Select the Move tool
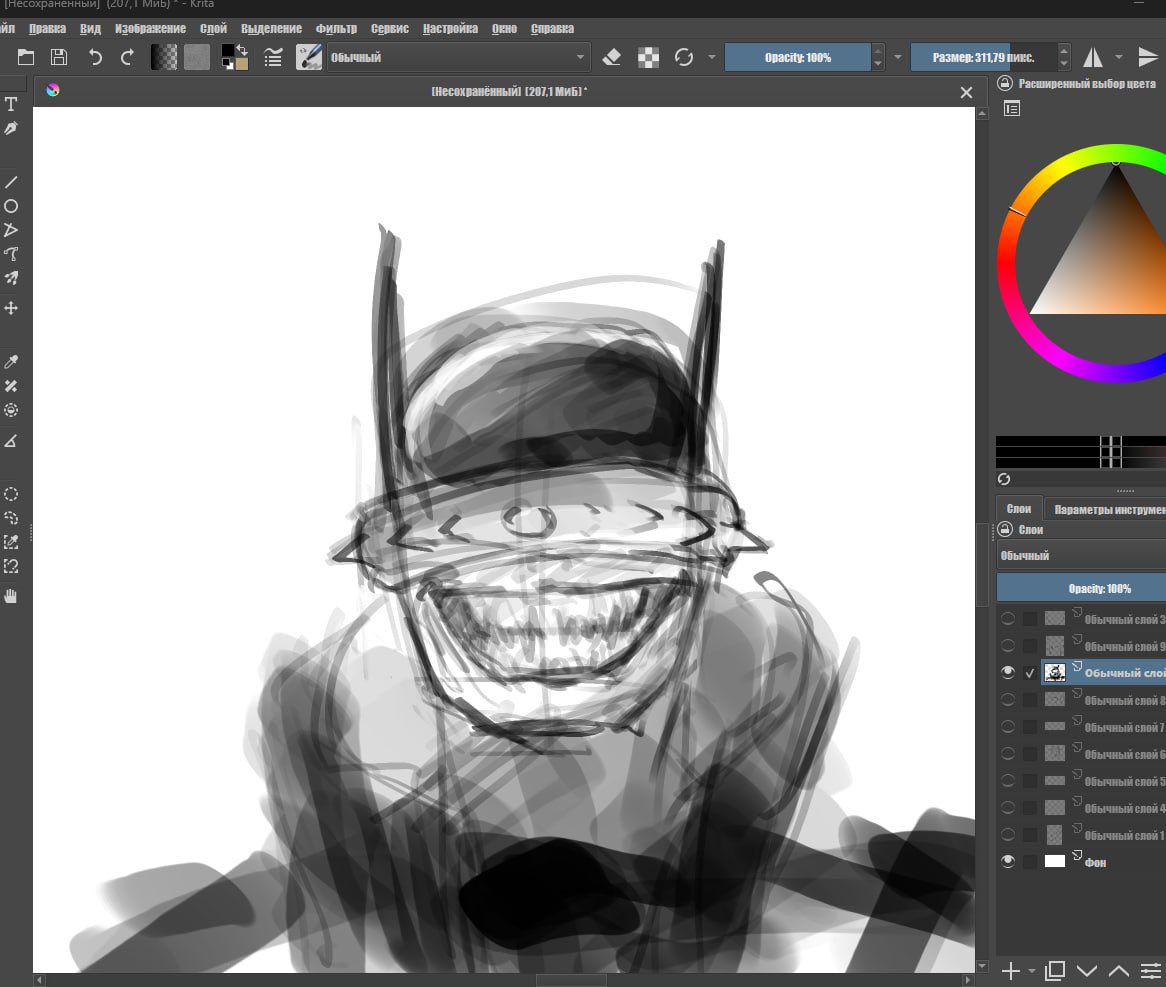The image size is (1166, 987). click(11, 308)
